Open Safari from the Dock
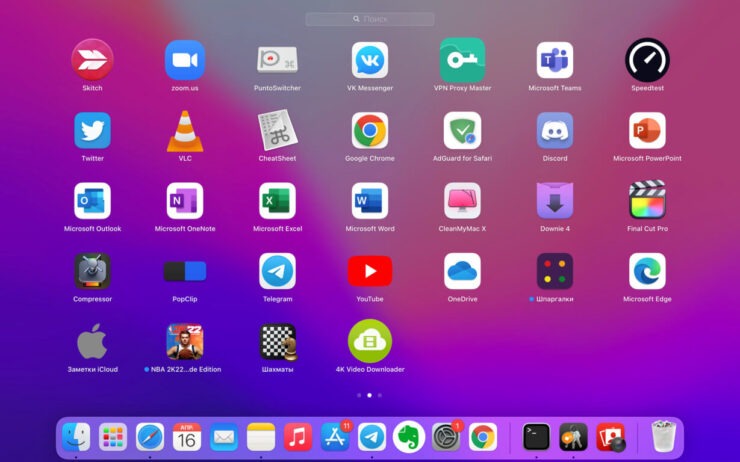The width and height of the screenshot is (740, 462). click(150, 437)
